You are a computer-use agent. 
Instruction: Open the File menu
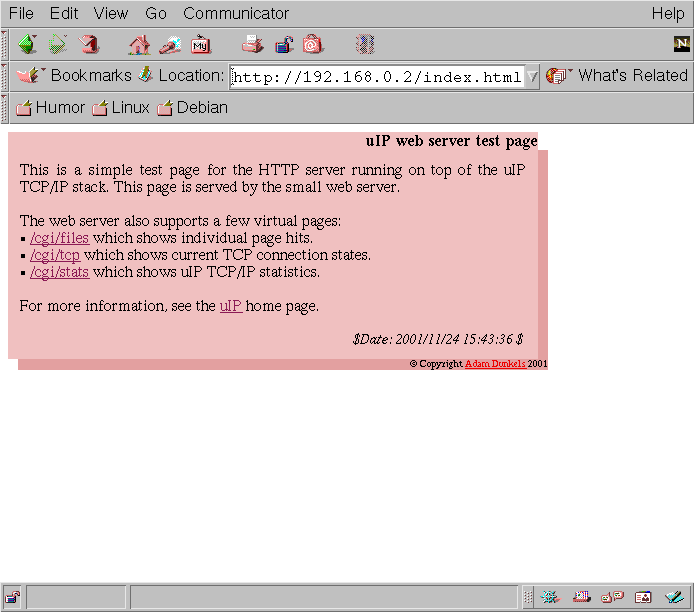point(21,13)
